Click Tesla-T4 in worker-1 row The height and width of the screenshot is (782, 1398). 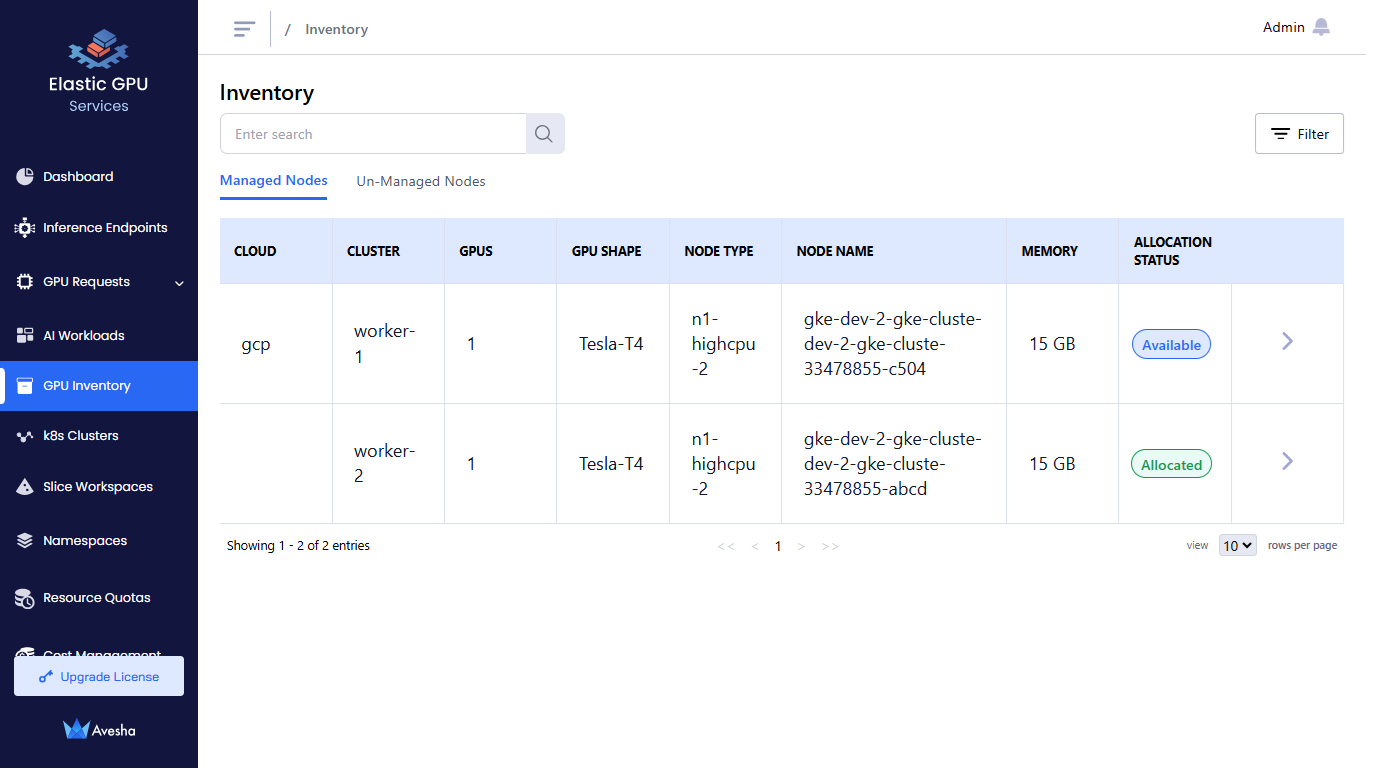(x=611, y=344)
